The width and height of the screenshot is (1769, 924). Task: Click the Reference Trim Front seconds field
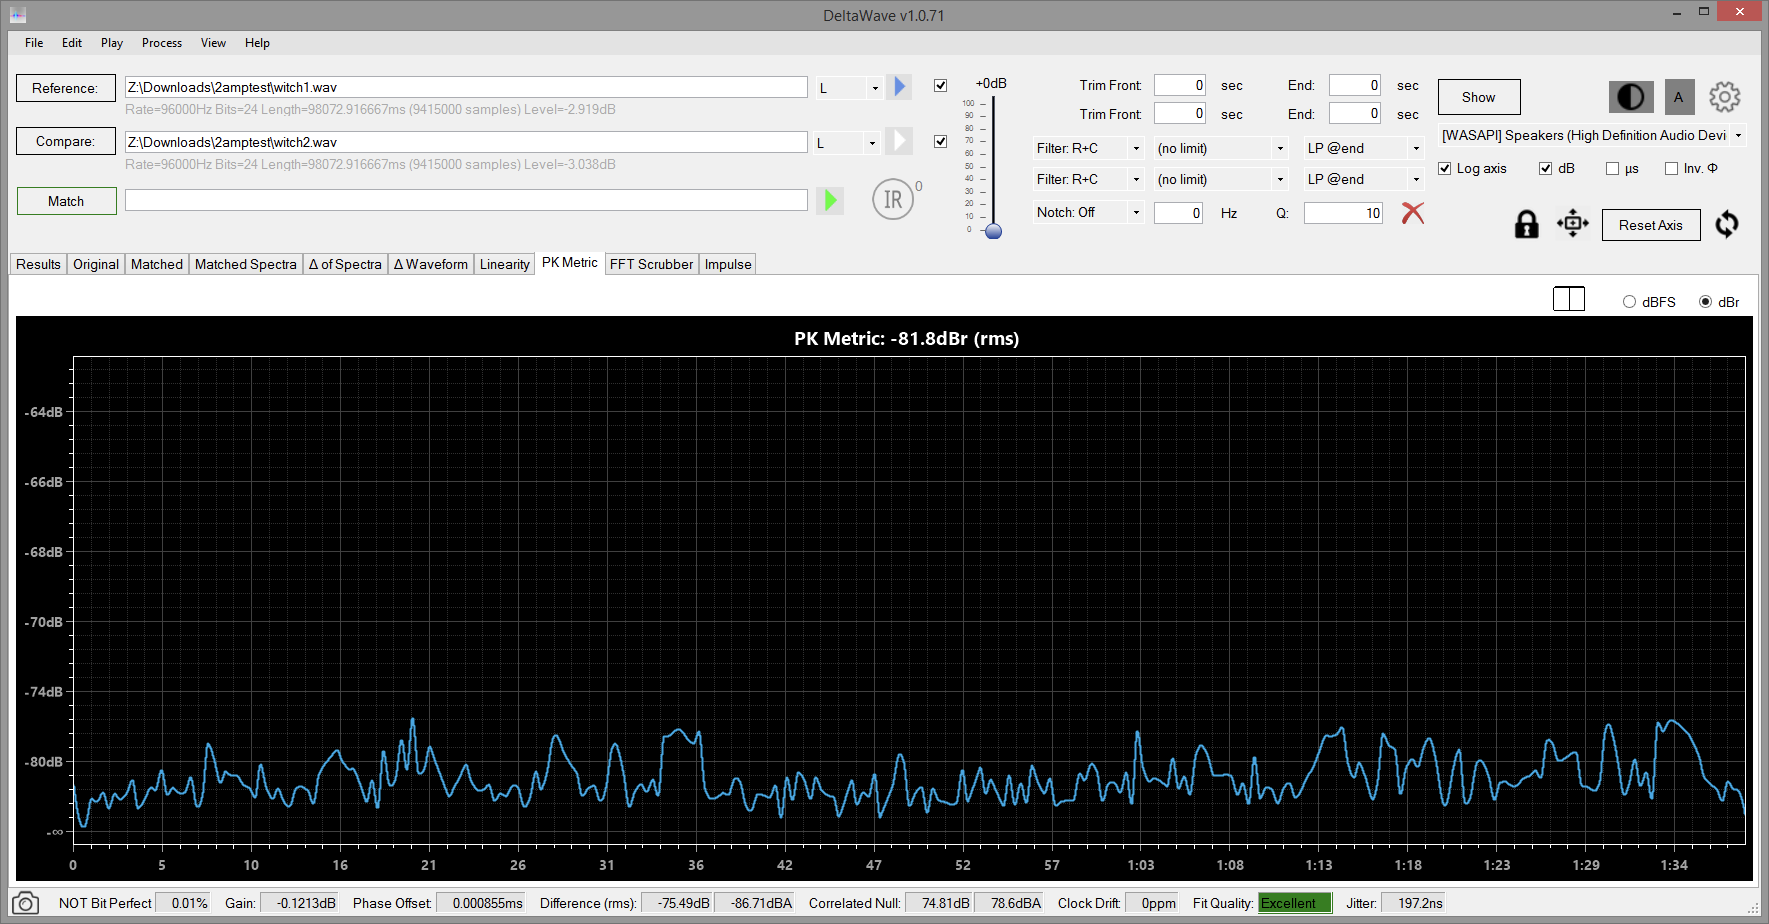[x=1180, y=85]
